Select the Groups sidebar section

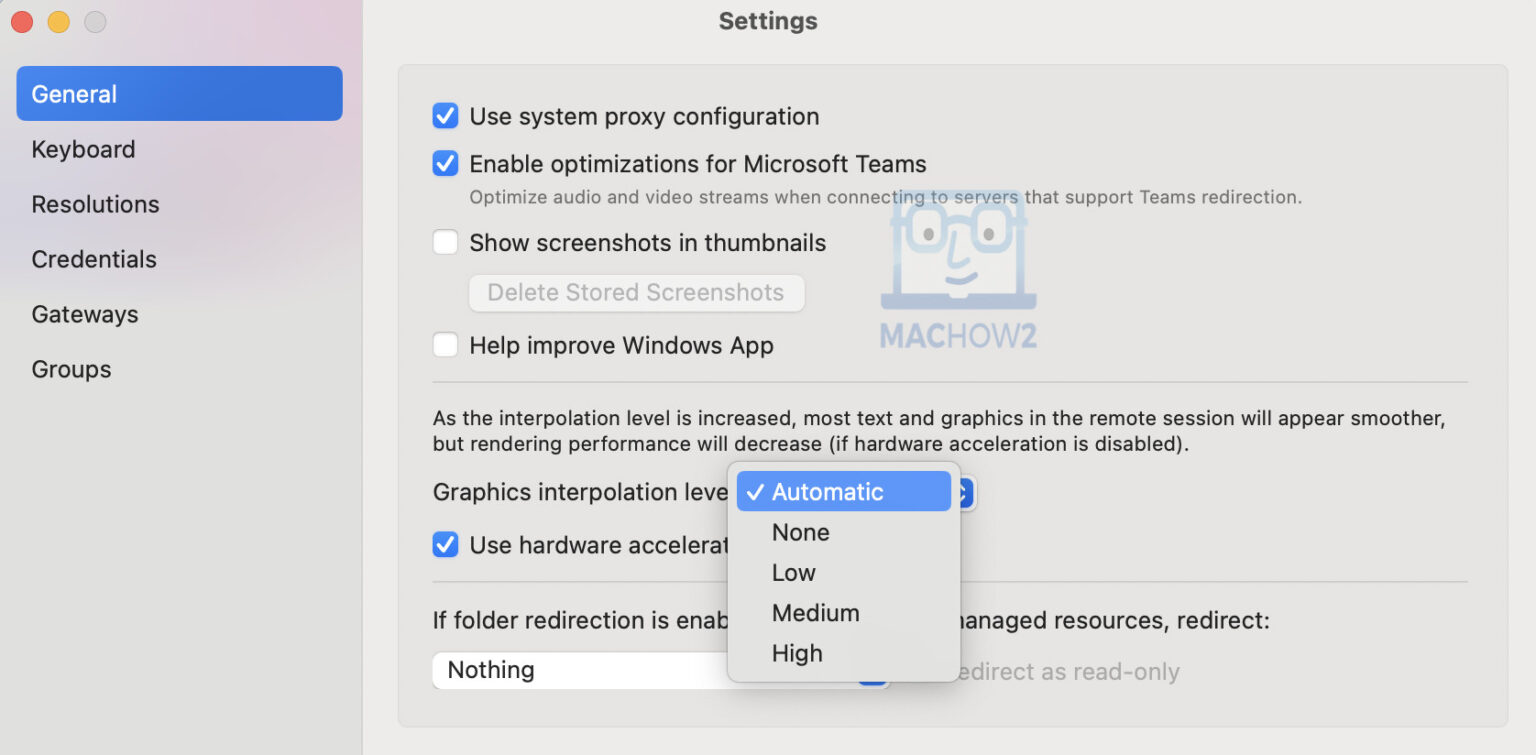[x=71, y=368]
